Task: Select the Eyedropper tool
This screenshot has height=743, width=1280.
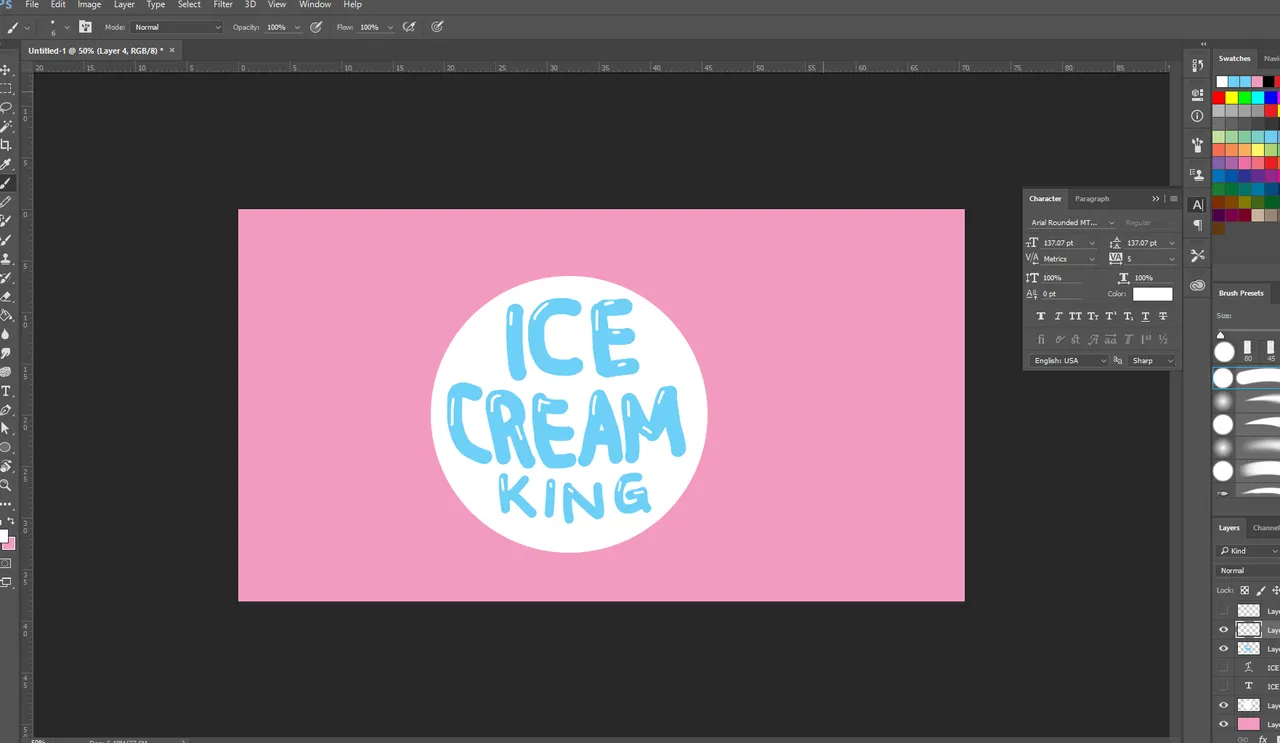Action: point(6,165)
